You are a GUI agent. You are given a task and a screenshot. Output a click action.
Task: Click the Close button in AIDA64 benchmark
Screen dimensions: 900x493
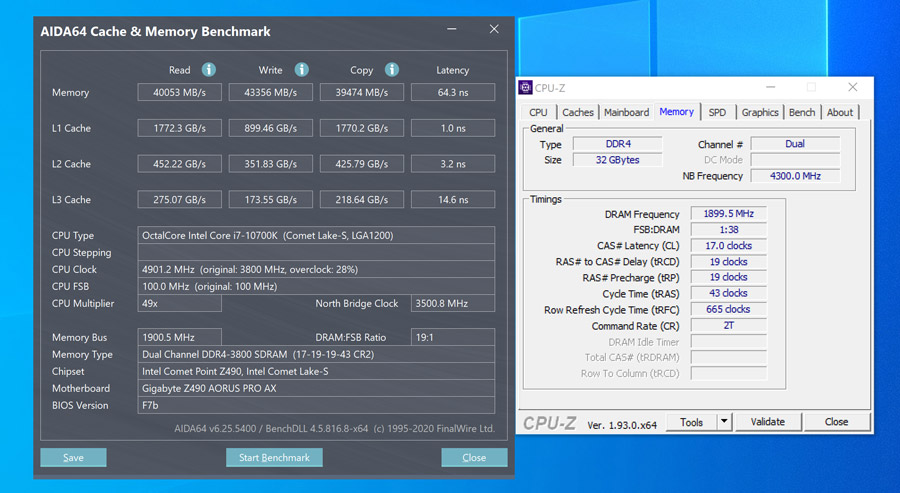(x=474, y=457)
